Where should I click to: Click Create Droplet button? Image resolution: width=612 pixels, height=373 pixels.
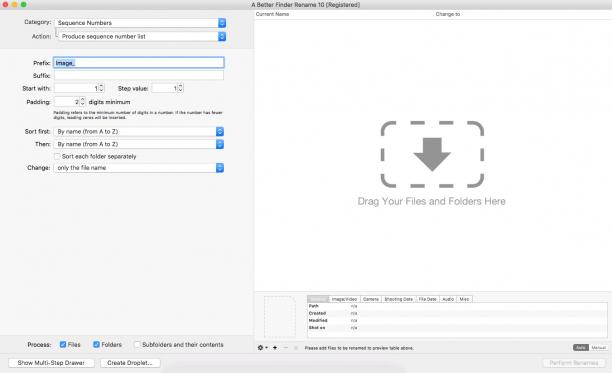point(130,363)
